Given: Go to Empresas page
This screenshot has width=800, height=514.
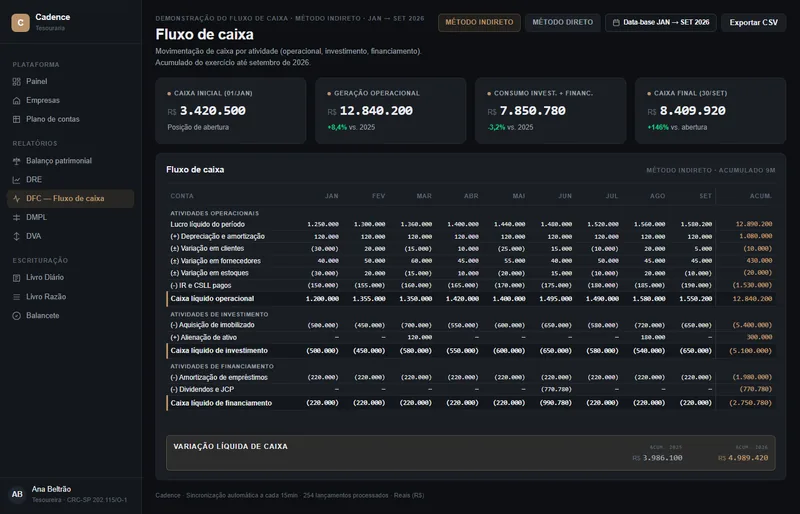Looking at the screenshot, I should [70, 101].
